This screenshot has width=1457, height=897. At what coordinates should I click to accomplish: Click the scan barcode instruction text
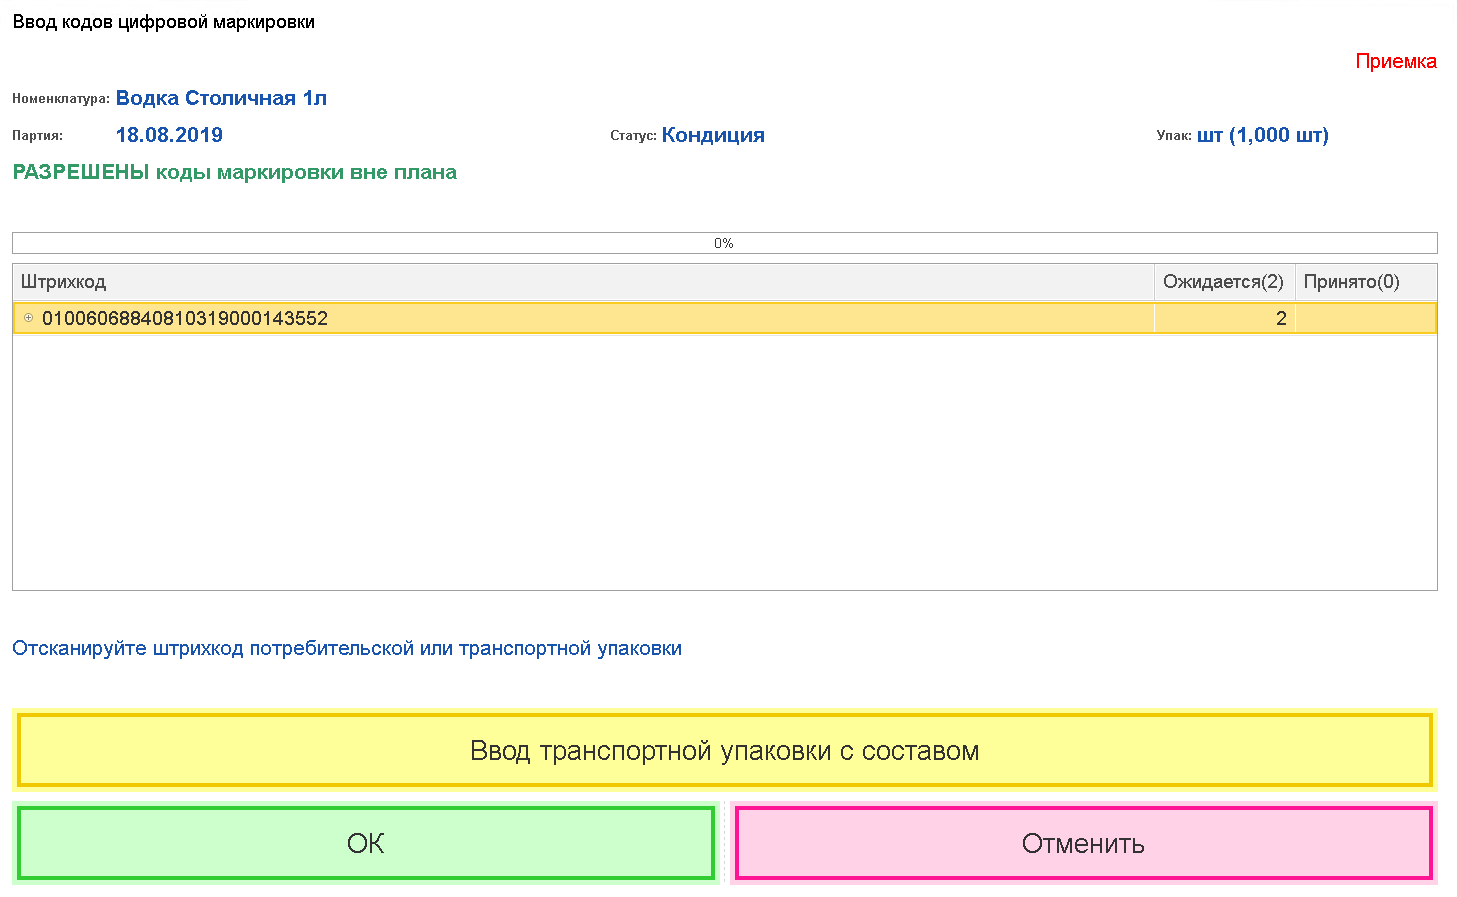point(347,648)
